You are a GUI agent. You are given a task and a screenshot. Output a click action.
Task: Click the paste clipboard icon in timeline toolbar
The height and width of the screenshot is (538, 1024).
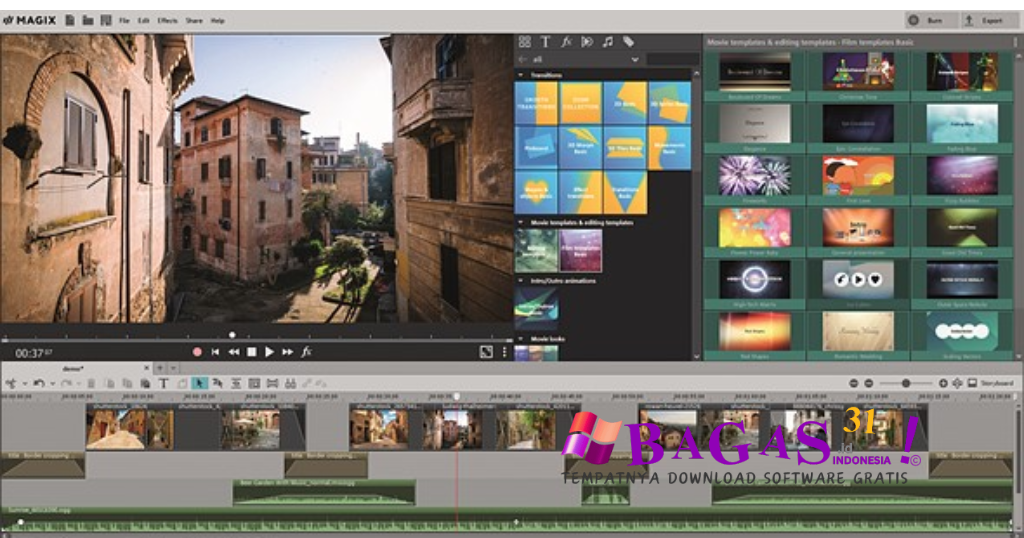(145, 383)
